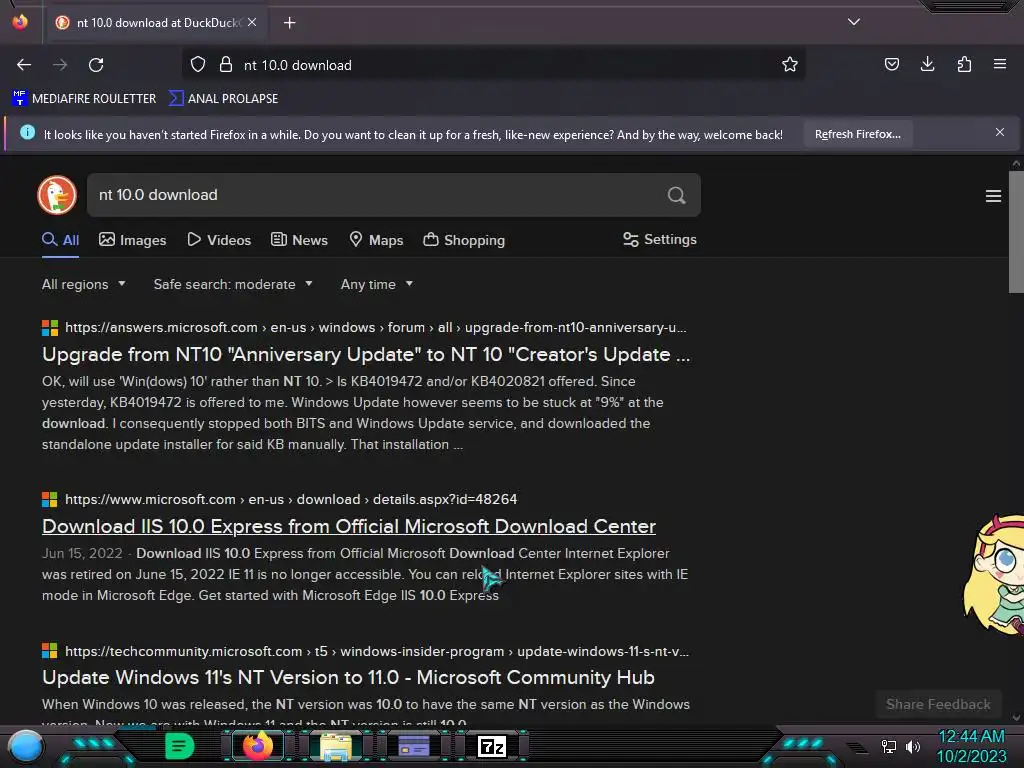Dismiss the Firefox refresh notification bar
This screenshot has width=1024, height=768.
coord(1000,133)
